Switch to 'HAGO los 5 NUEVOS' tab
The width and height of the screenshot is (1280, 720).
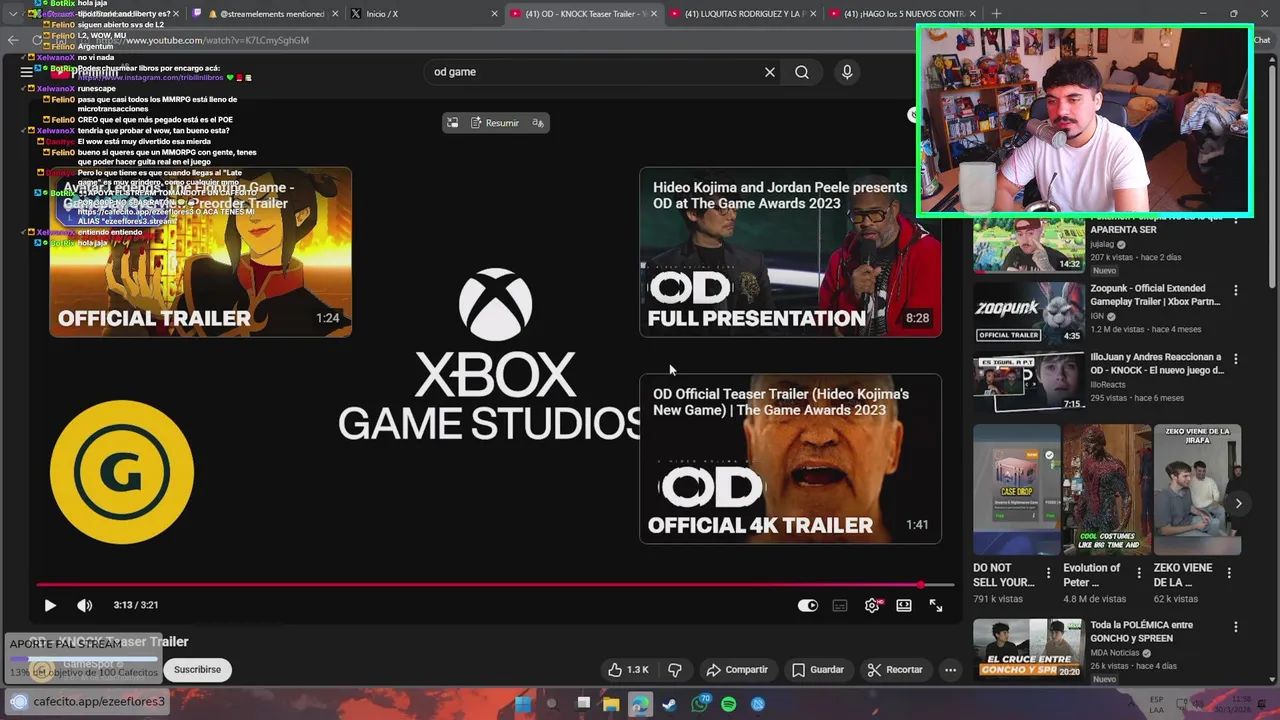click(903, 14)
